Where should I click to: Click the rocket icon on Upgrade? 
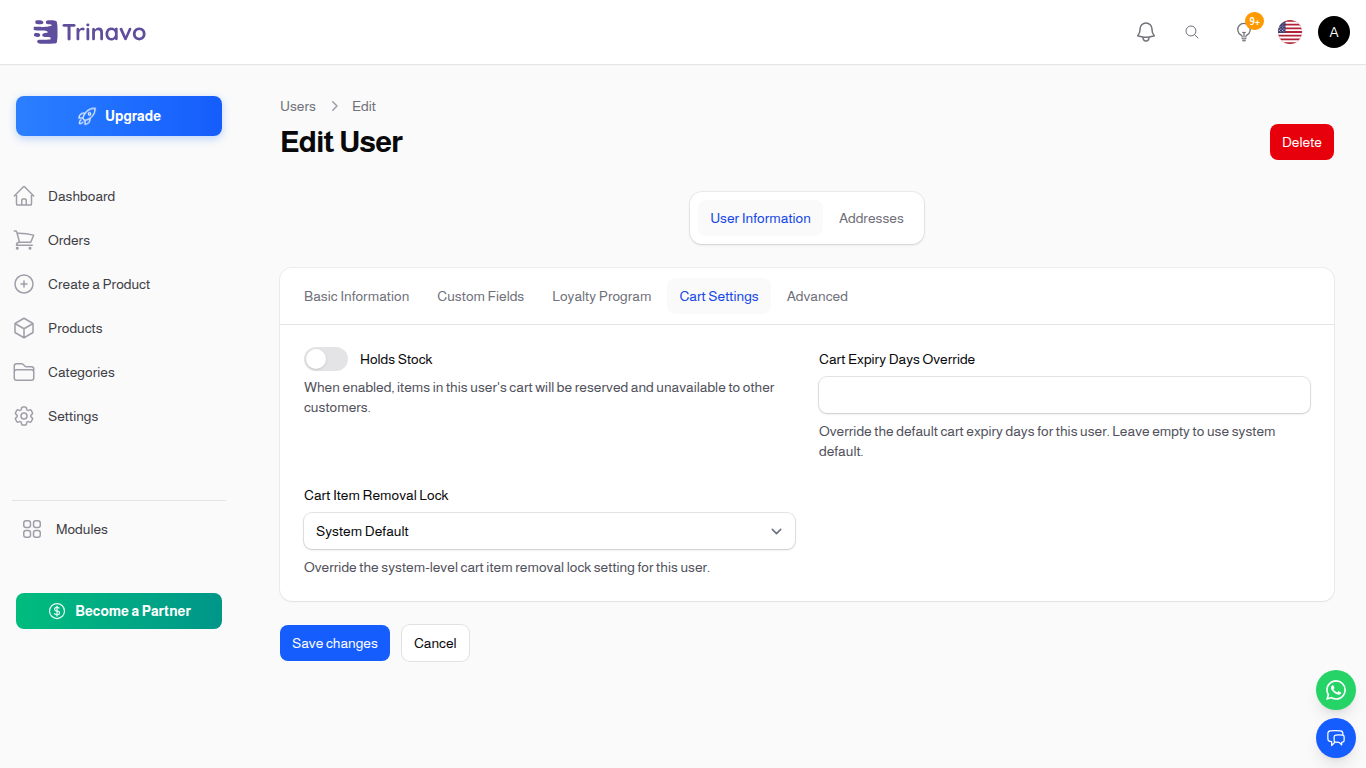[x=87, y=116]
